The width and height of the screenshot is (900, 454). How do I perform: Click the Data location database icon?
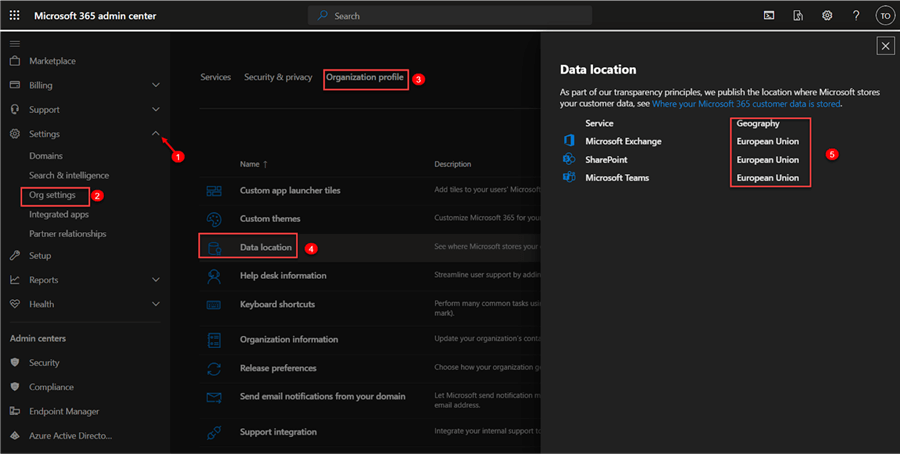[x=214, y=248]
